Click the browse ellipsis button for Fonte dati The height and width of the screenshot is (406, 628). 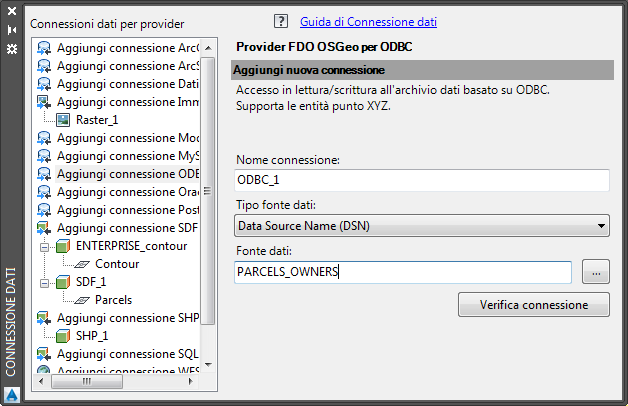[x=595, y=272]
